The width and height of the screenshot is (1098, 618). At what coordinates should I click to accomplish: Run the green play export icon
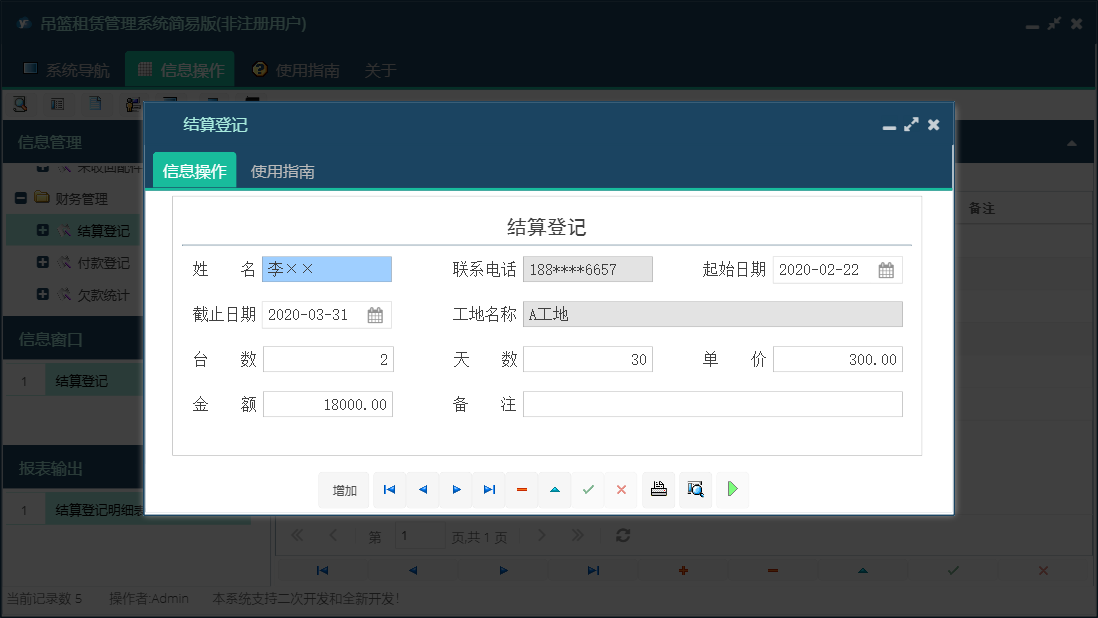[x=732, y=490]
